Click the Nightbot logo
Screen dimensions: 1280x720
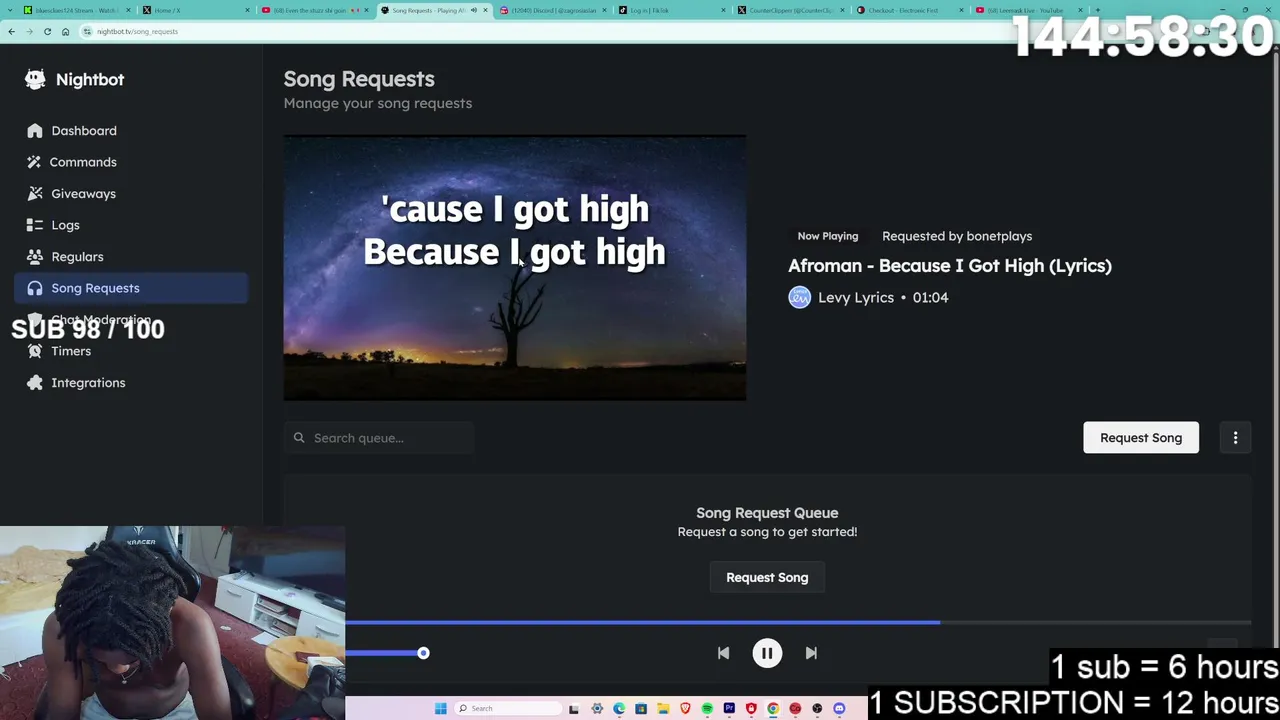click(75, 79)
